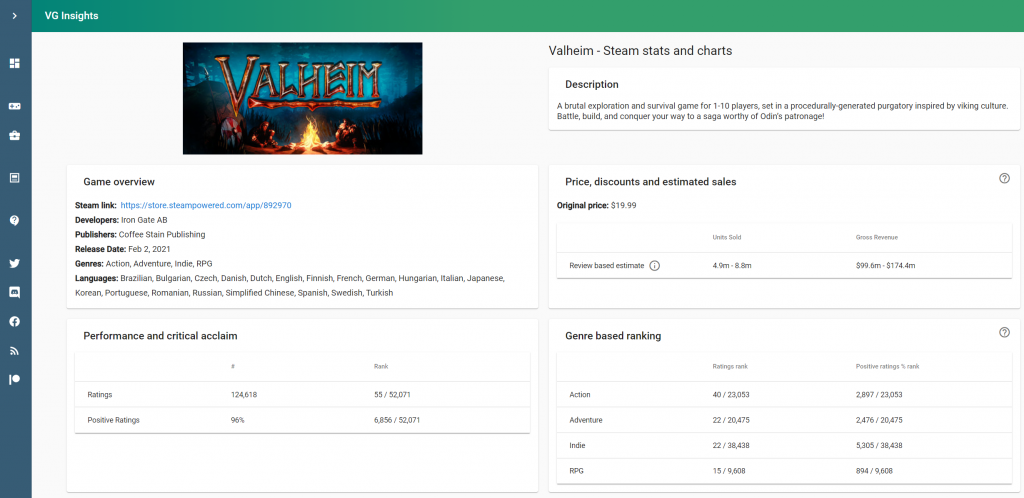This screenshot has width=1024, height=498.
Task: Click the info icon beside Review based estimate
Action: click(x=654, y=266)
